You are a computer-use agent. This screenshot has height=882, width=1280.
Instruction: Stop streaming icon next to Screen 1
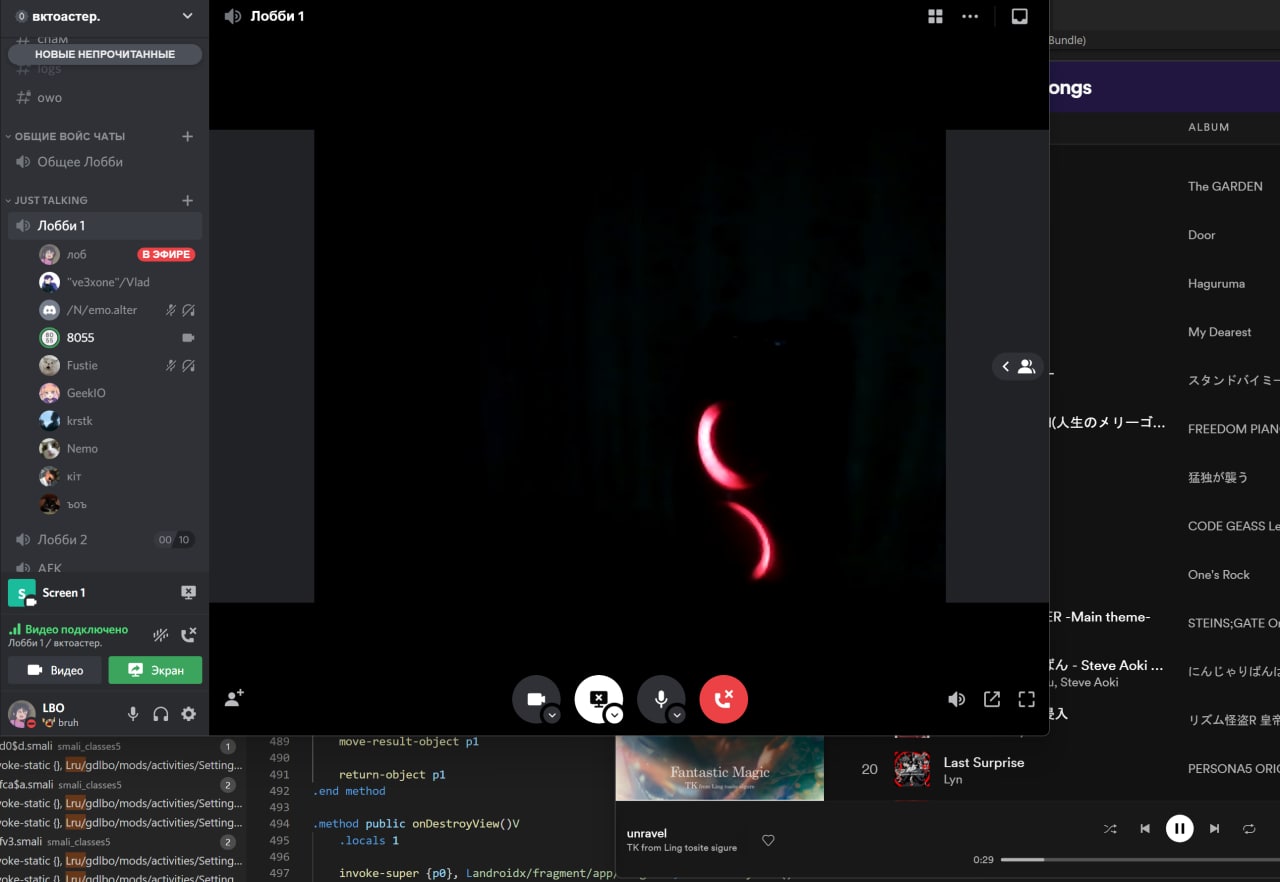click(x=188, y=592)
